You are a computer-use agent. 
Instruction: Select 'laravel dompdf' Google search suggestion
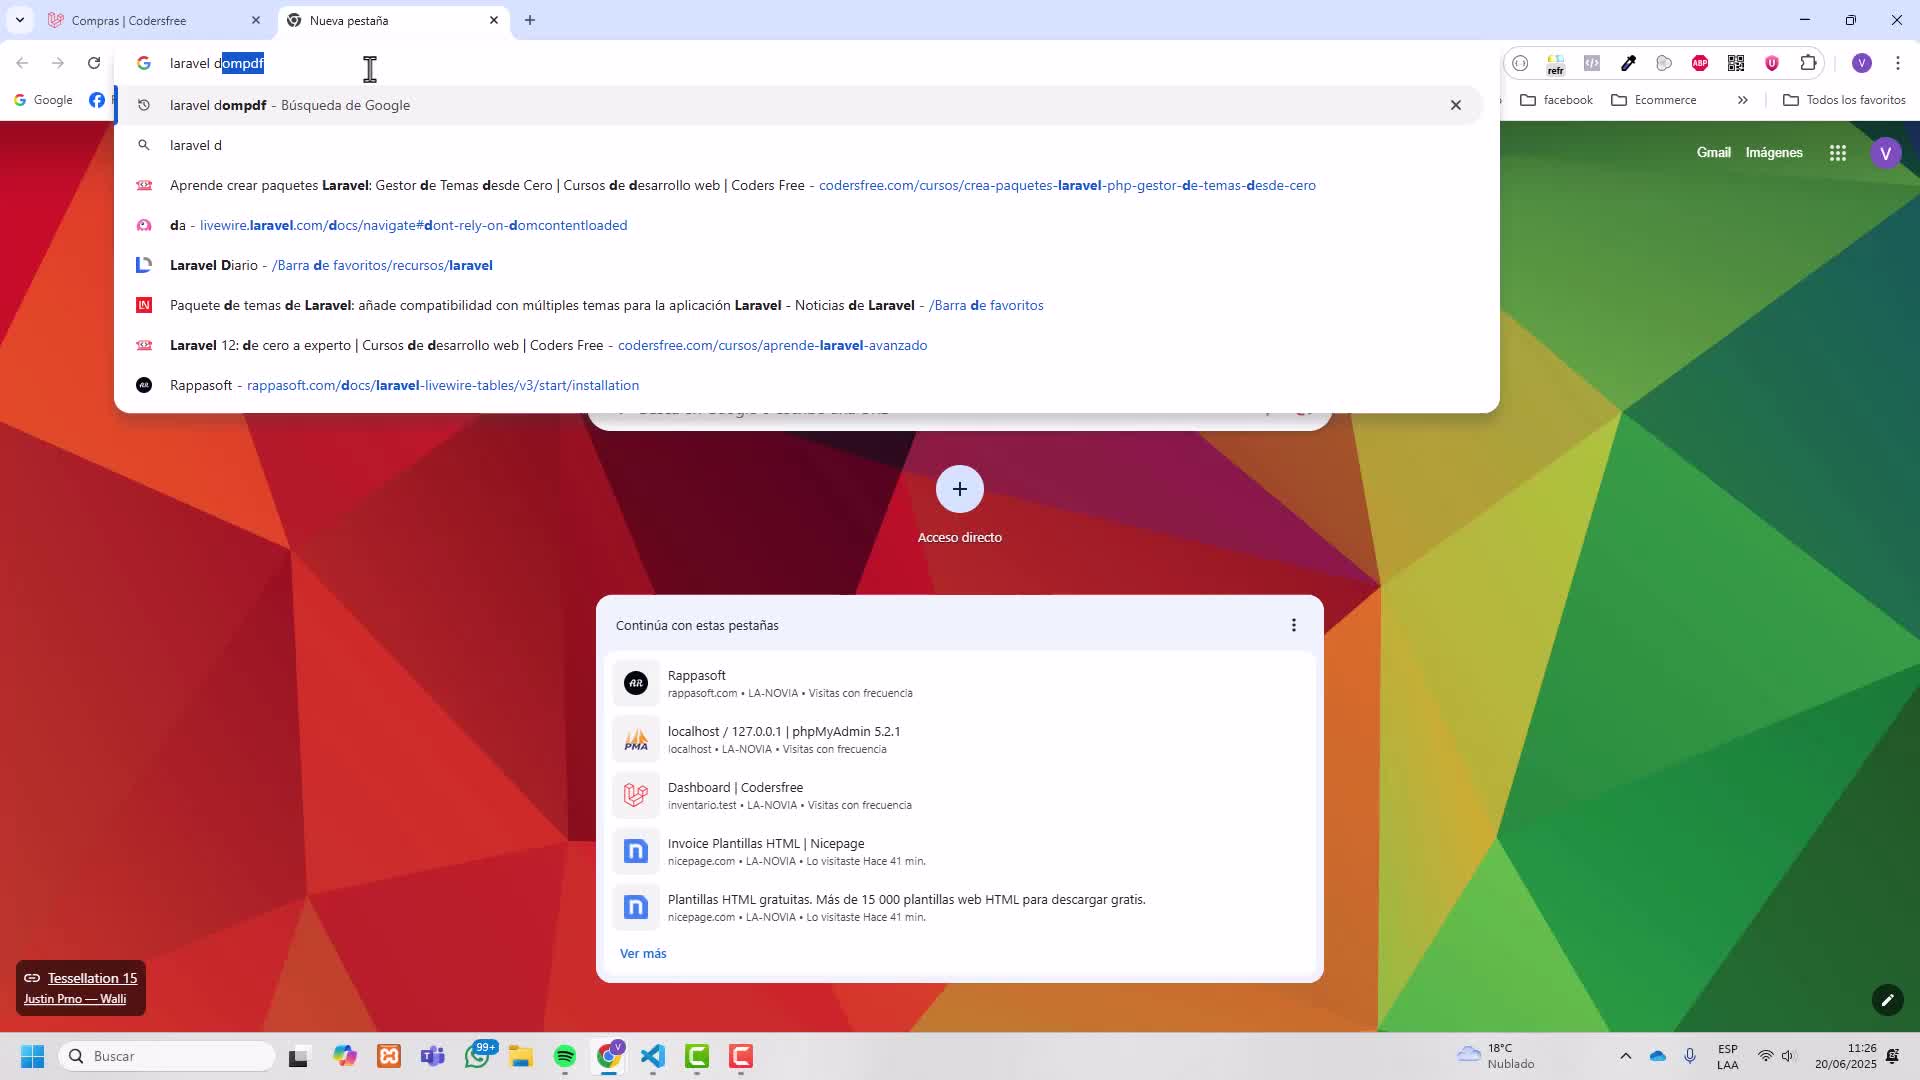point(798,105)
